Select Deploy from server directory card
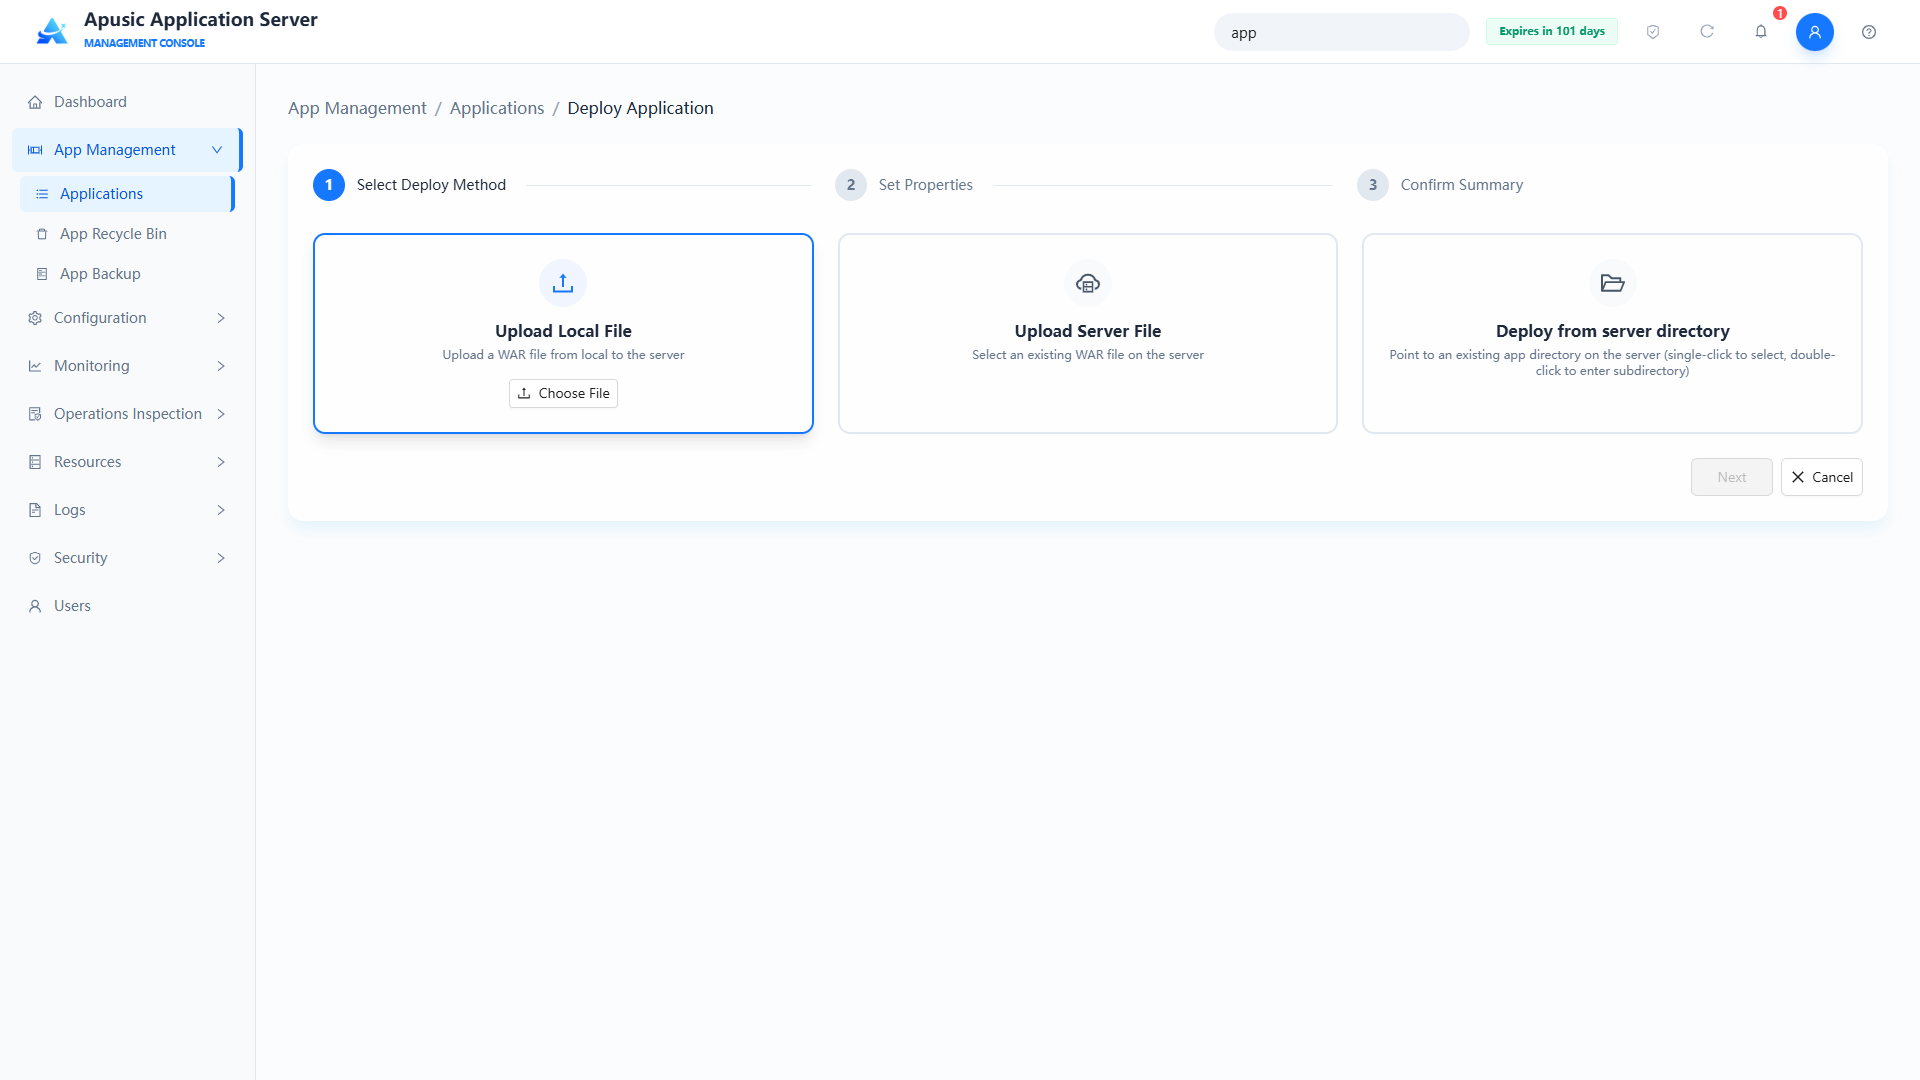This screenshot has width=1920, height=1080. (1612, 333)
